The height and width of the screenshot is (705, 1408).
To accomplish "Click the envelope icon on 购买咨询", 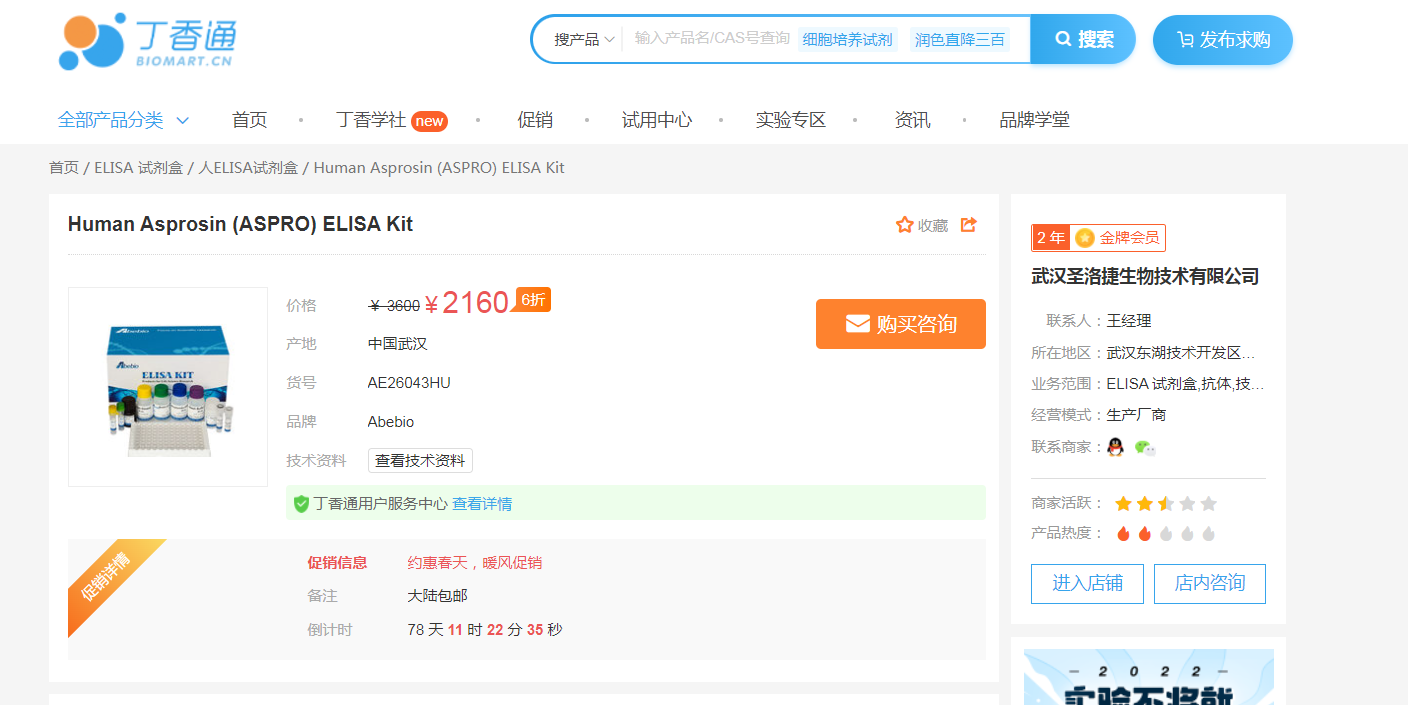I will coord(857,324).
